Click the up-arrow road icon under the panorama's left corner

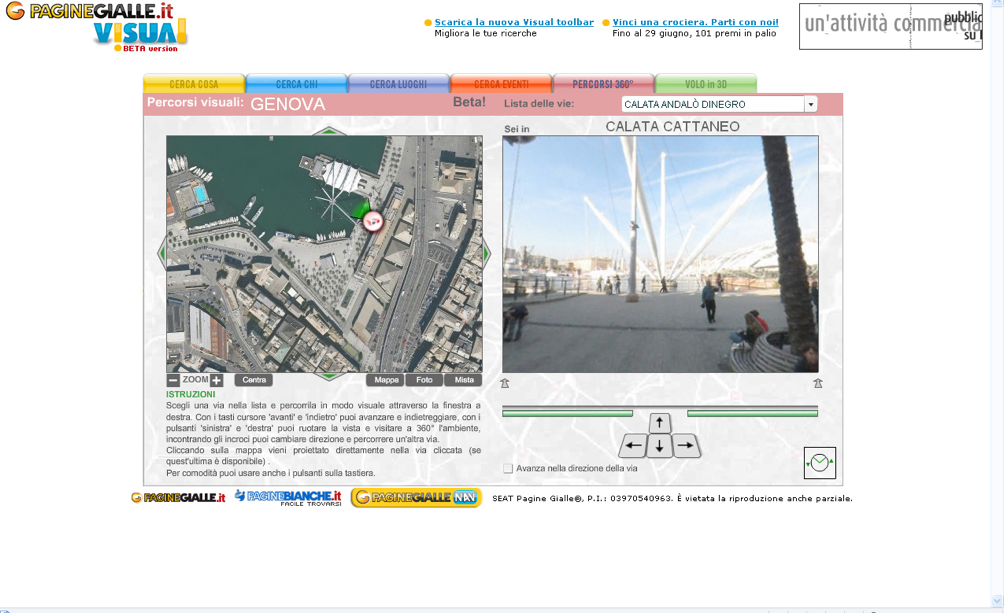pos(505,383)
